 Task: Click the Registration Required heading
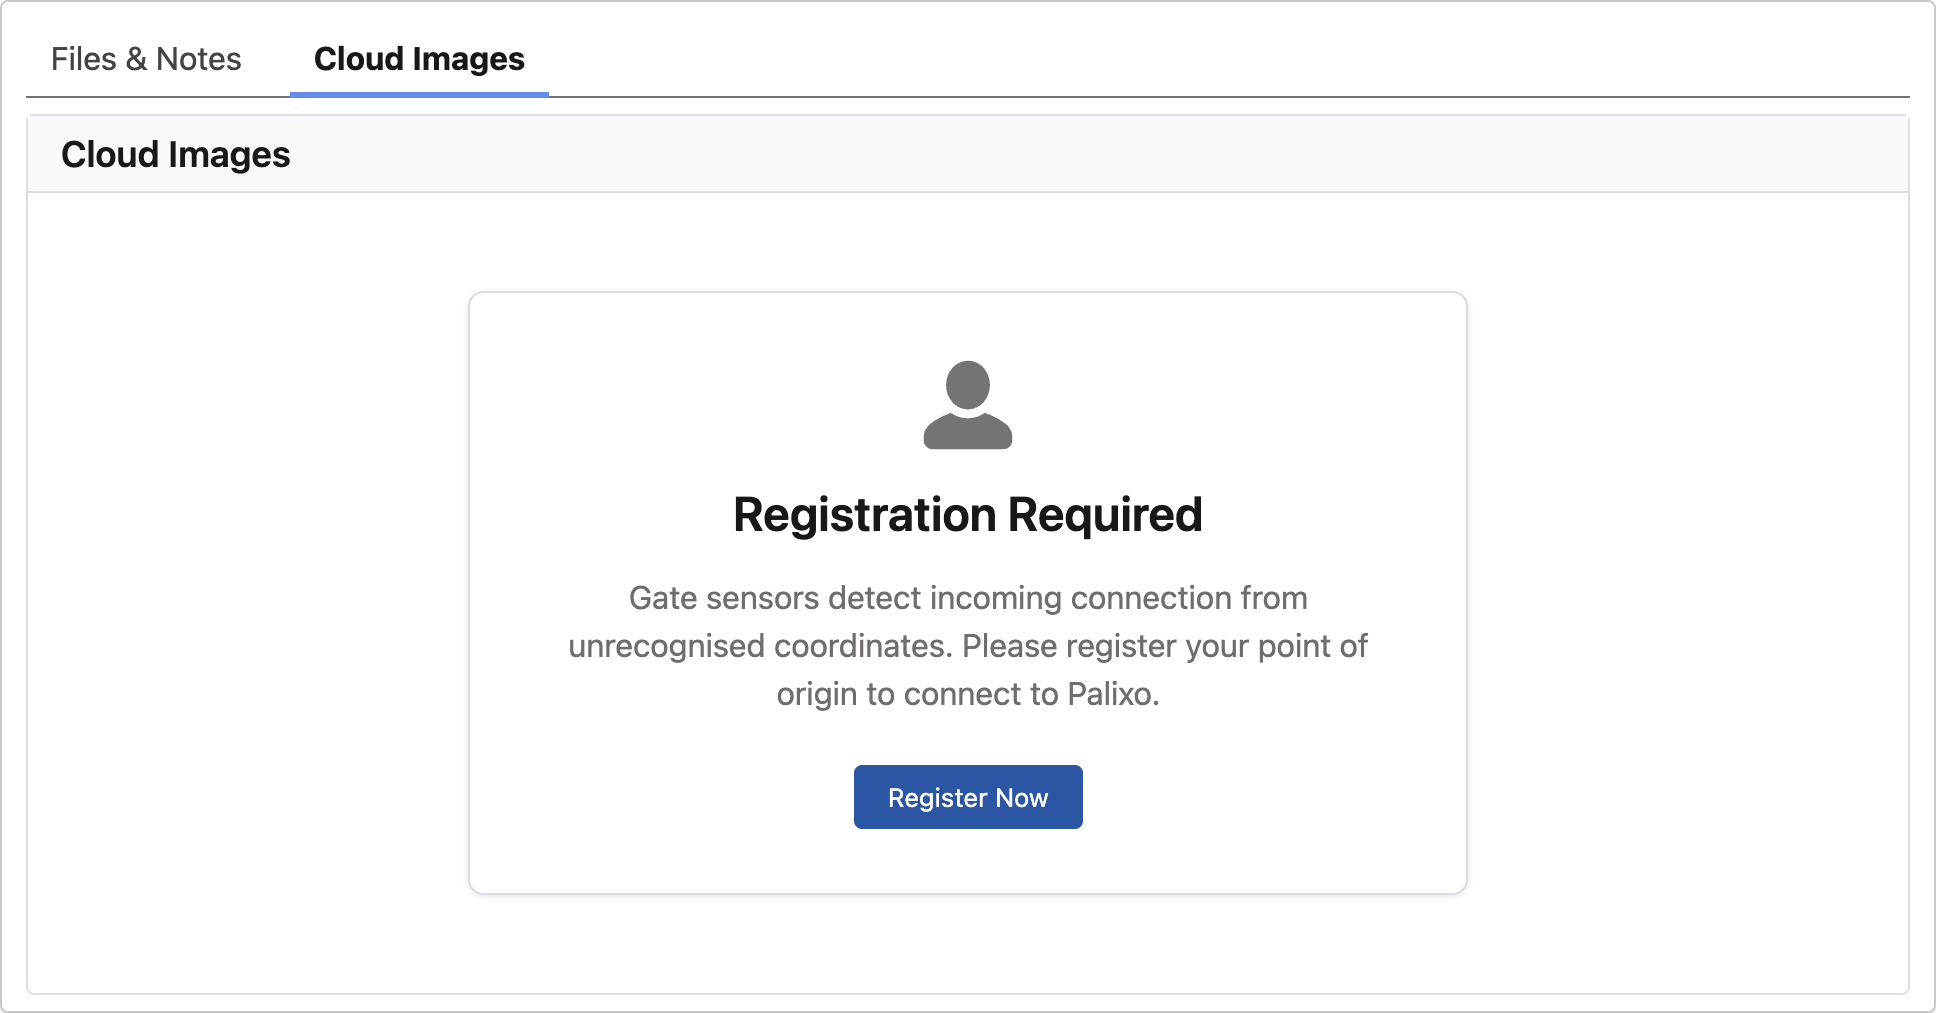click(967, 515)
